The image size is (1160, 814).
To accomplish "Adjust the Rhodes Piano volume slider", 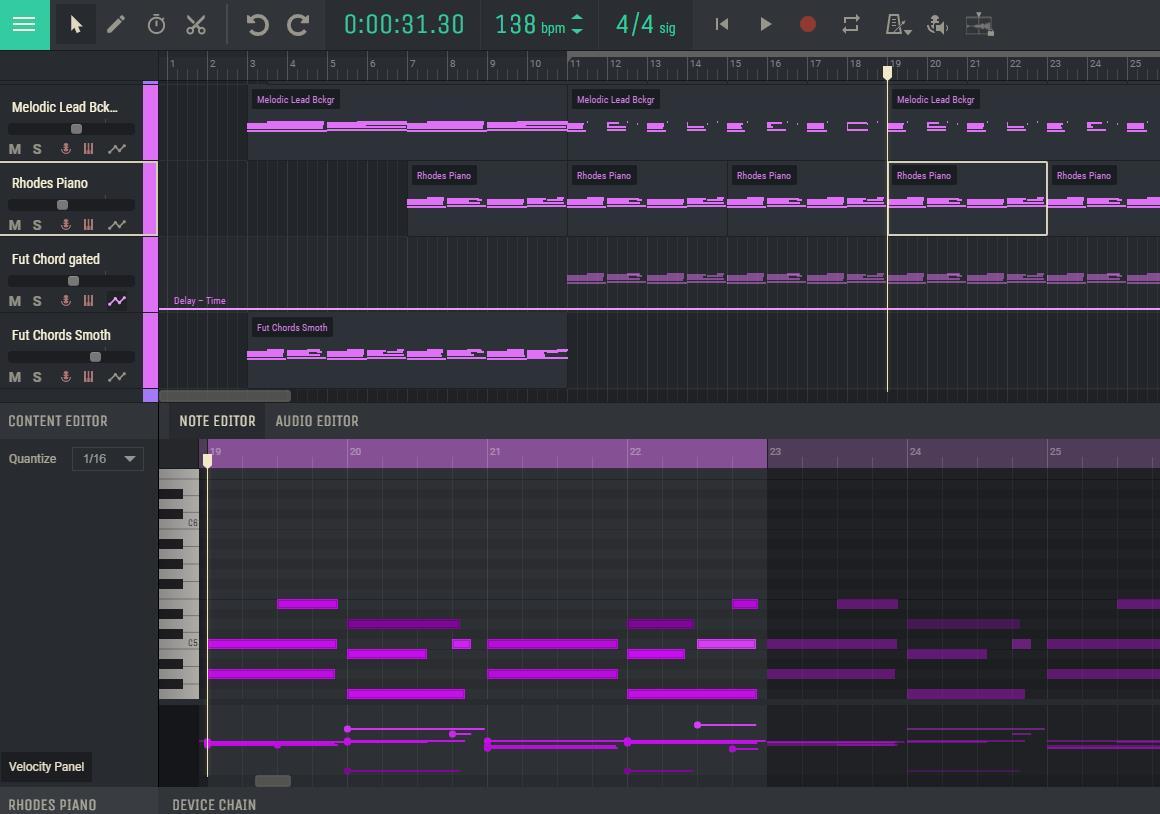I will point(62,204).
